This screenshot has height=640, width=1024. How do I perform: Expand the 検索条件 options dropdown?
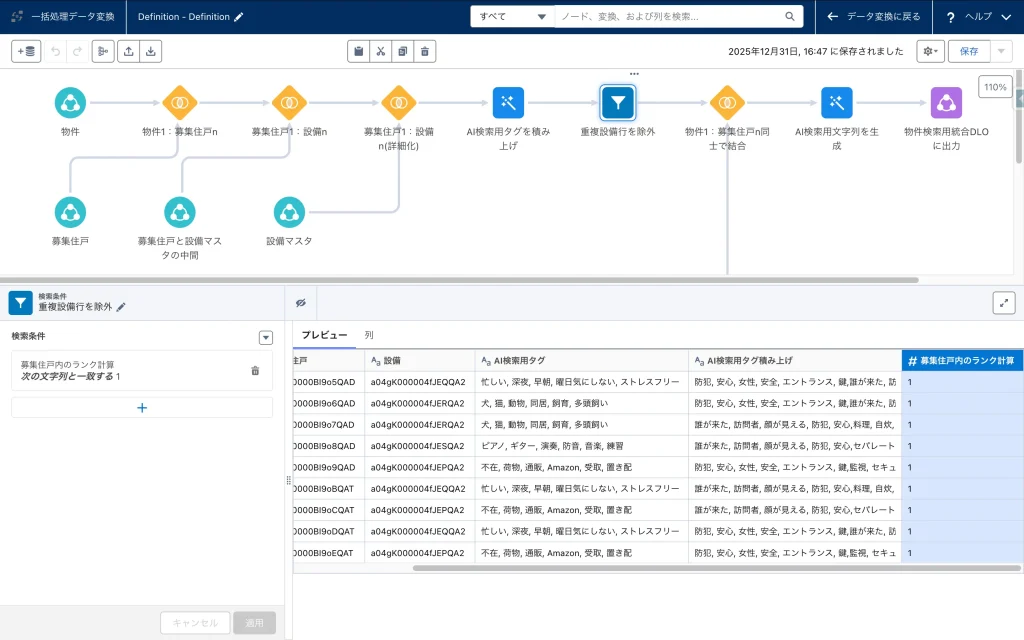coord(265,338)
